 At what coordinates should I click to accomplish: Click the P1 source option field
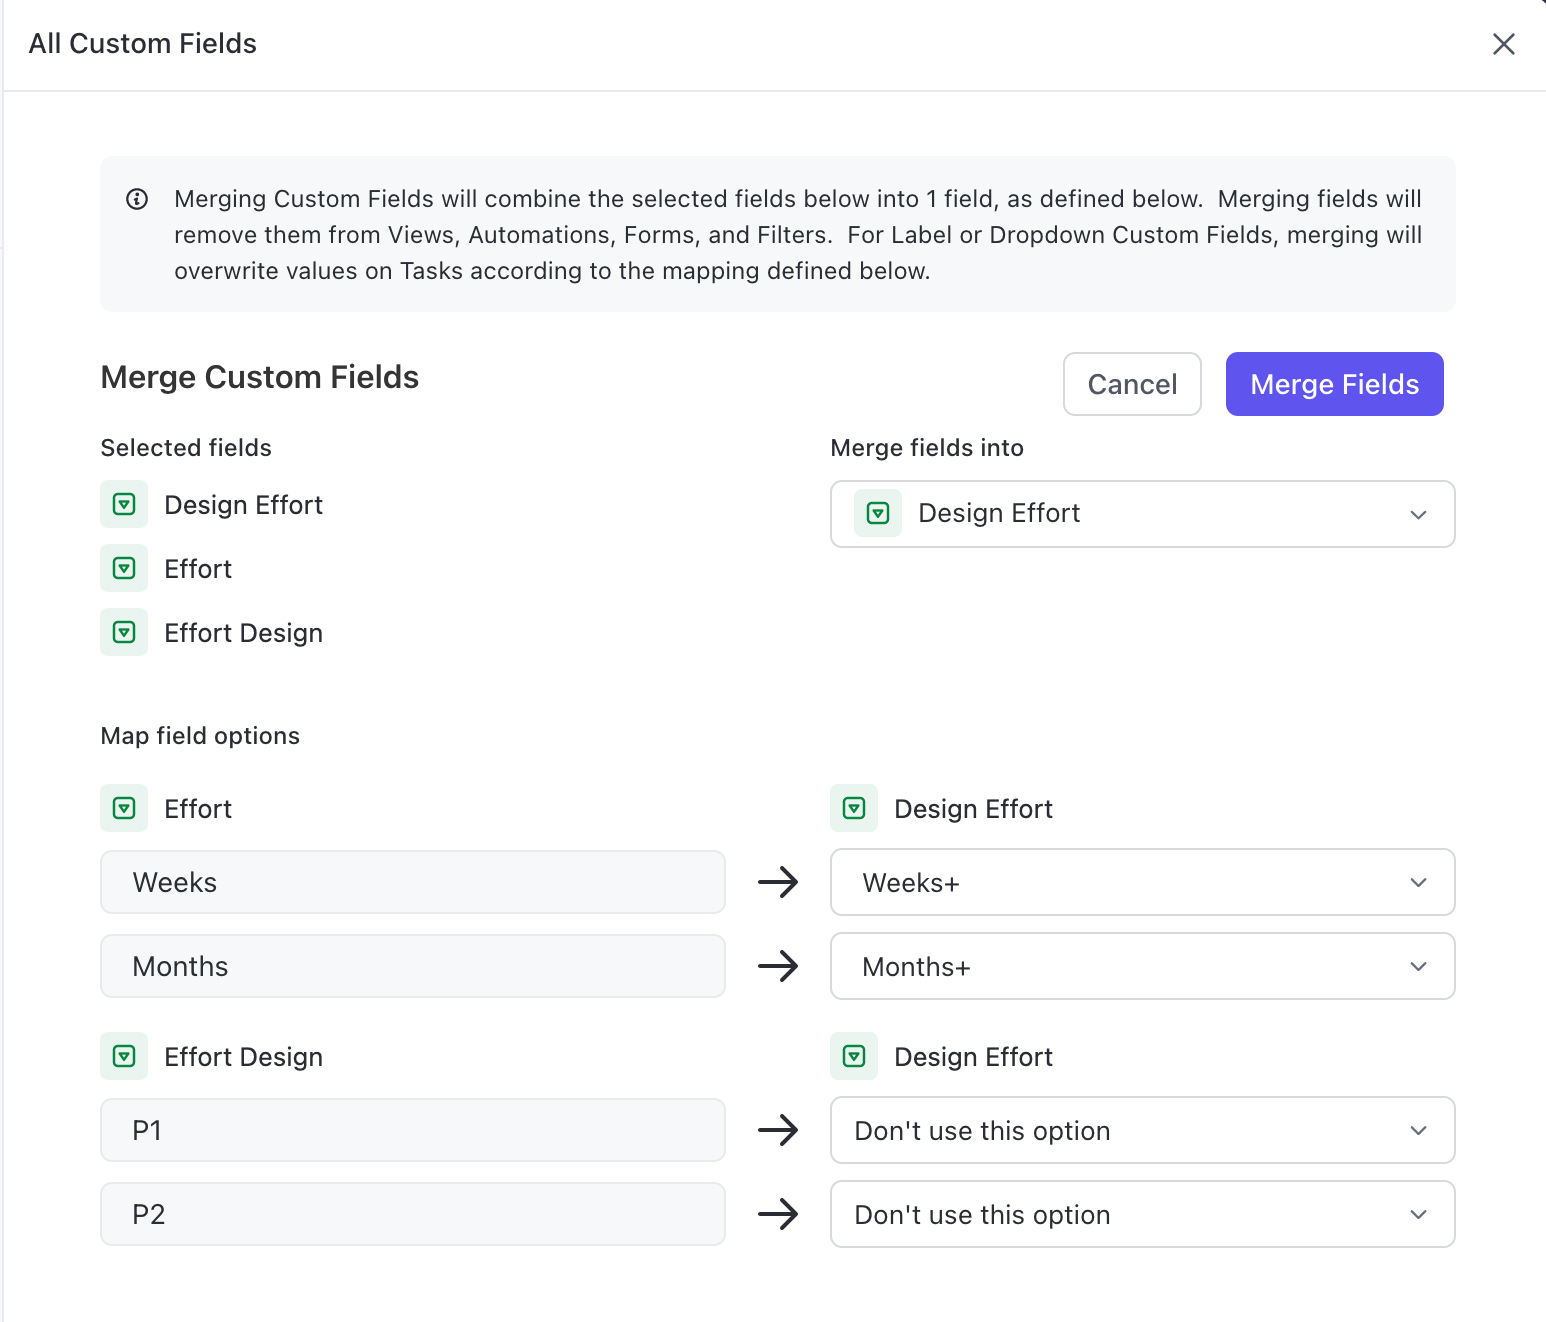412,1130
